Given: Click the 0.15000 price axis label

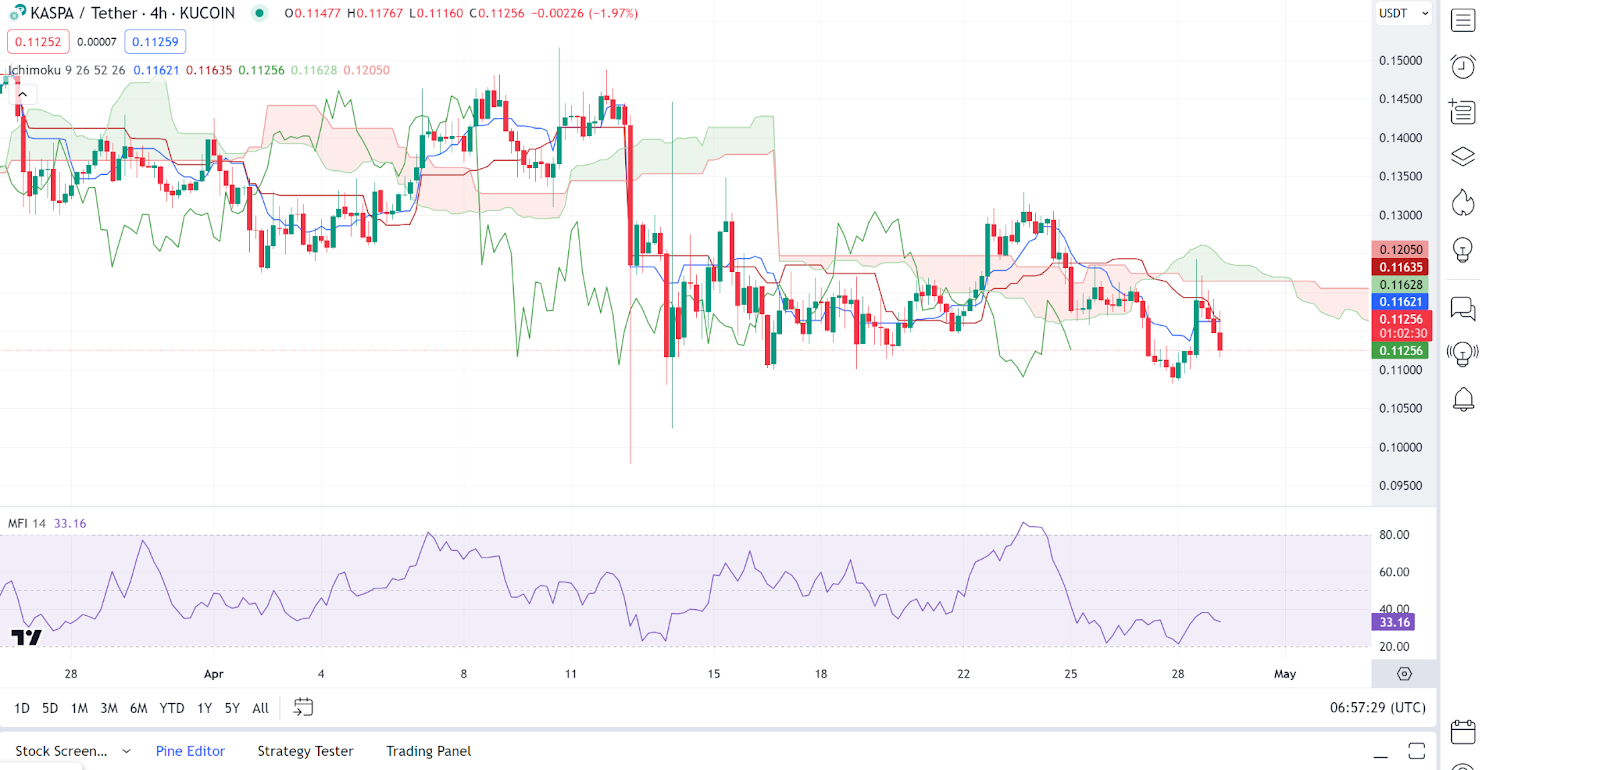Looking at the screenshot, I should (x=1400, y=60).
